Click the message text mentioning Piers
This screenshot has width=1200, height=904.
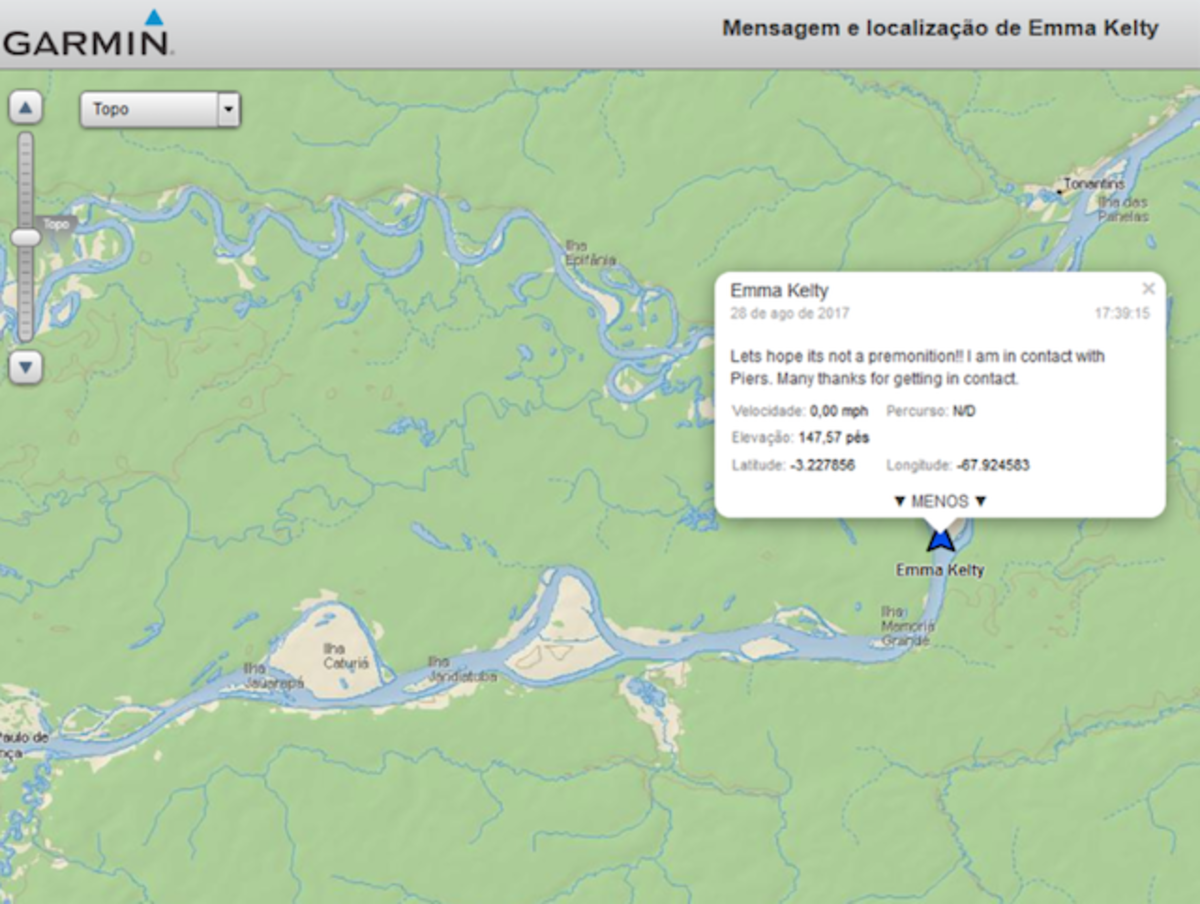(917, 367)
